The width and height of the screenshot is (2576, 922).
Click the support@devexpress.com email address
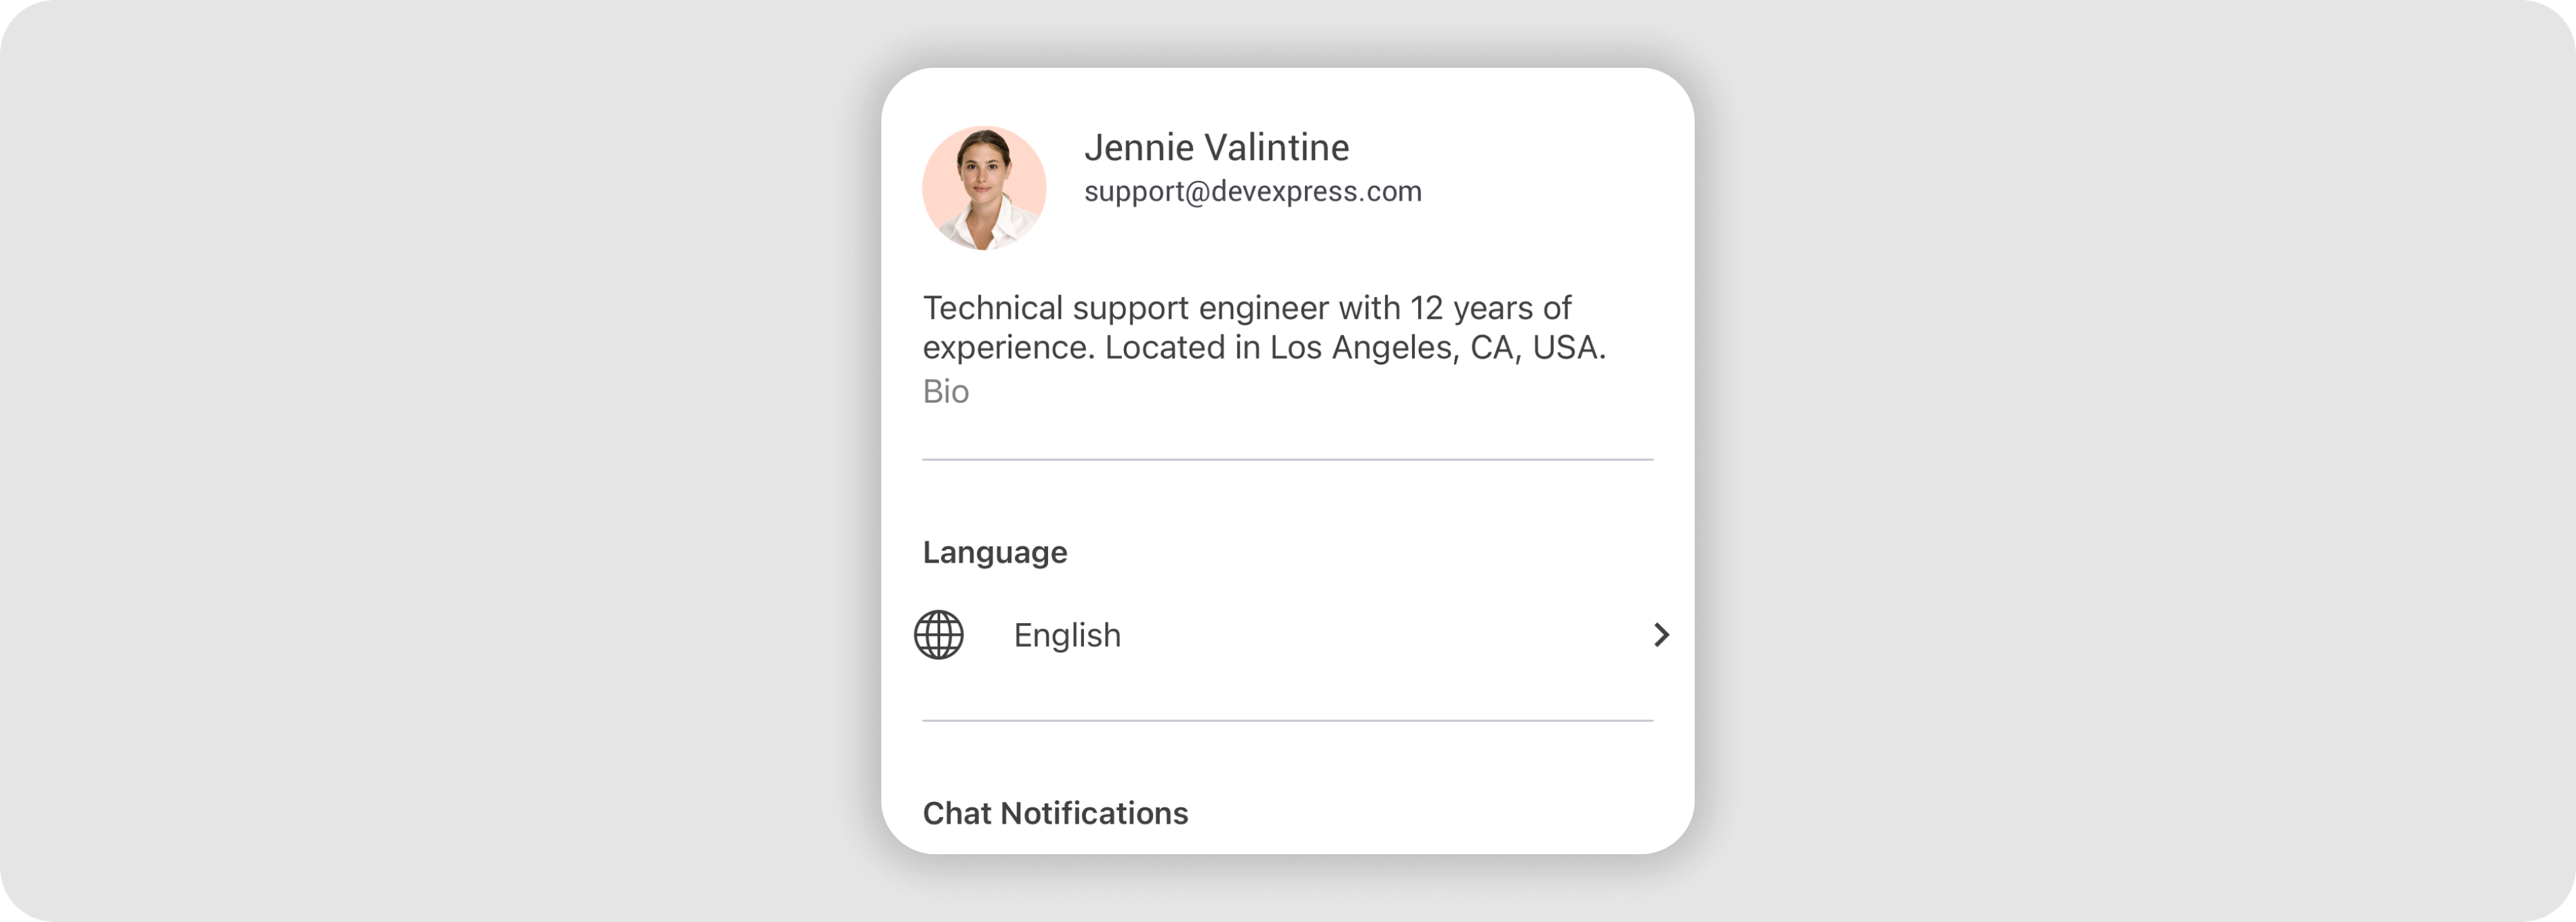coord(1252,191)
